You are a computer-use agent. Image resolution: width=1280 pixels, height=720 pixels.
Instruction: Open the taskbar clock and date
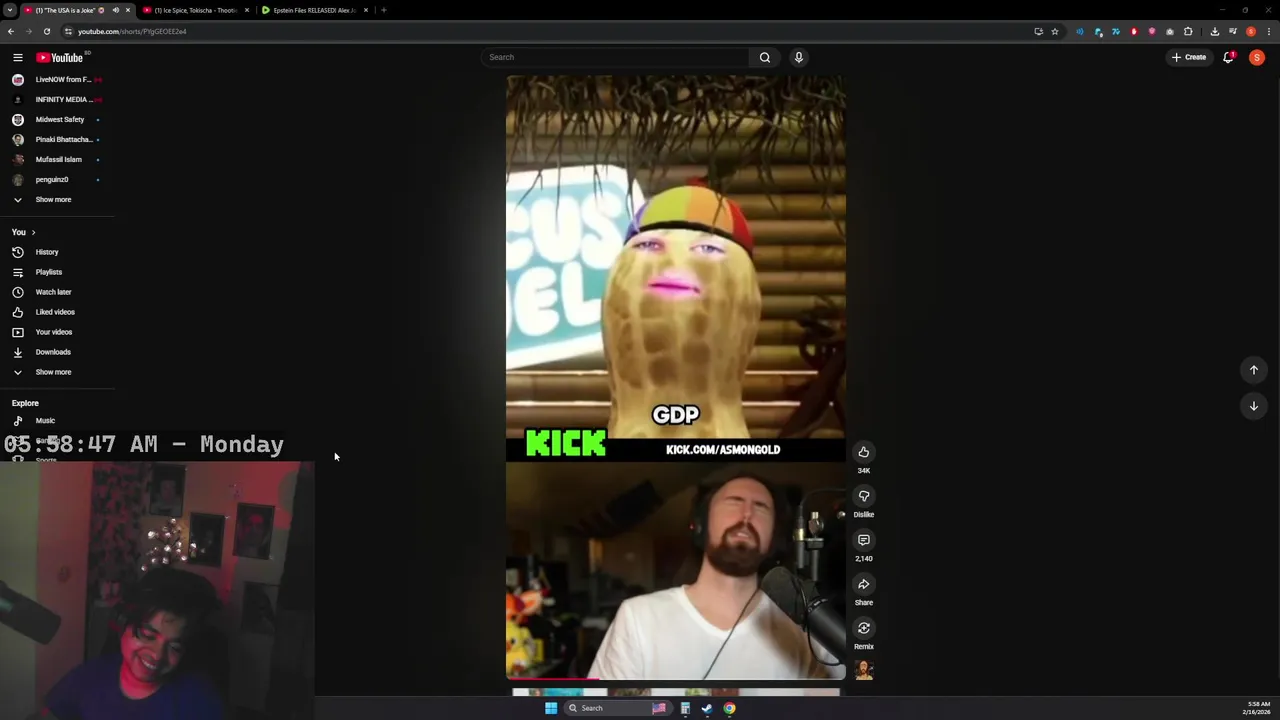point(1259,708)
